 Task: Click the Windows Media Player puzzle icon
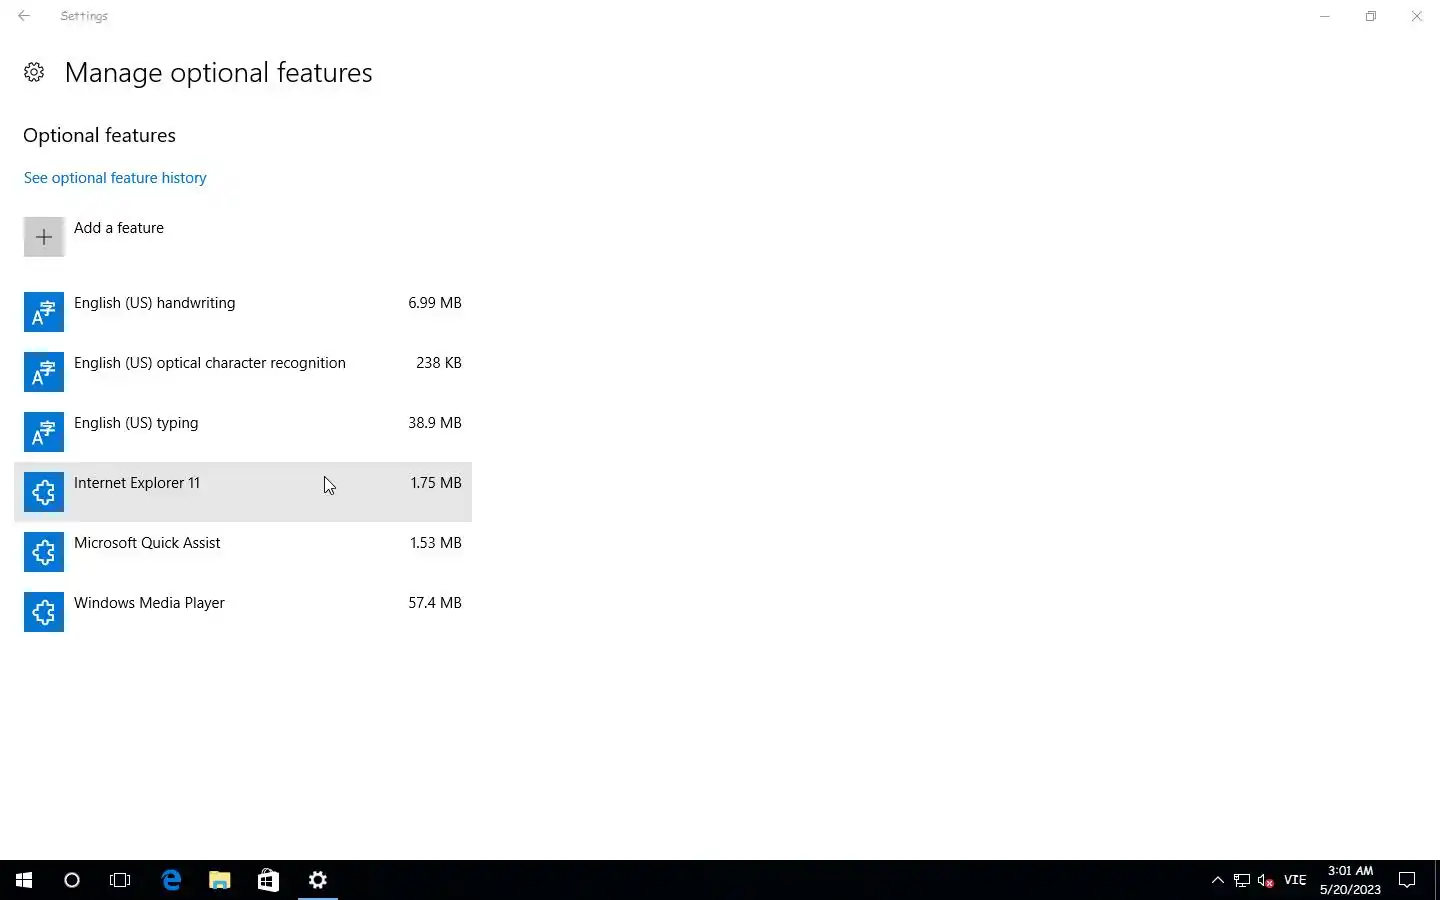[44, 612]
